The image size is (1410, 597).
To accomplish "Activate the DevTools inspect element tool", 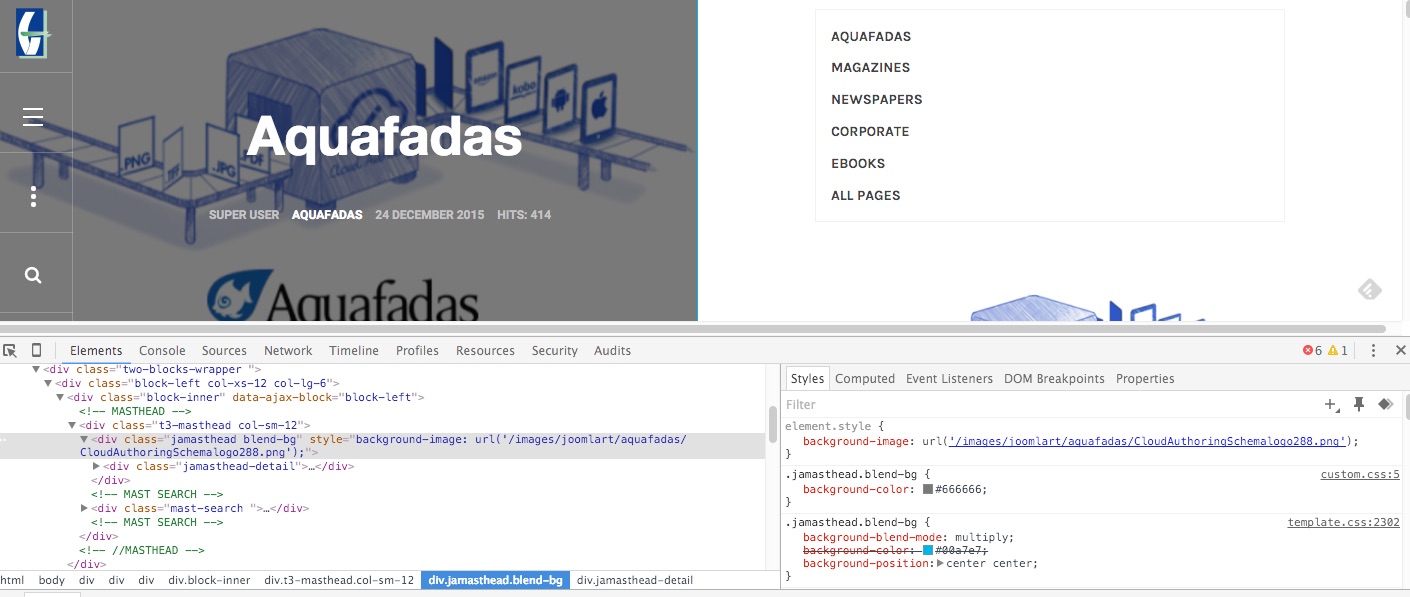I will [10, 350].
